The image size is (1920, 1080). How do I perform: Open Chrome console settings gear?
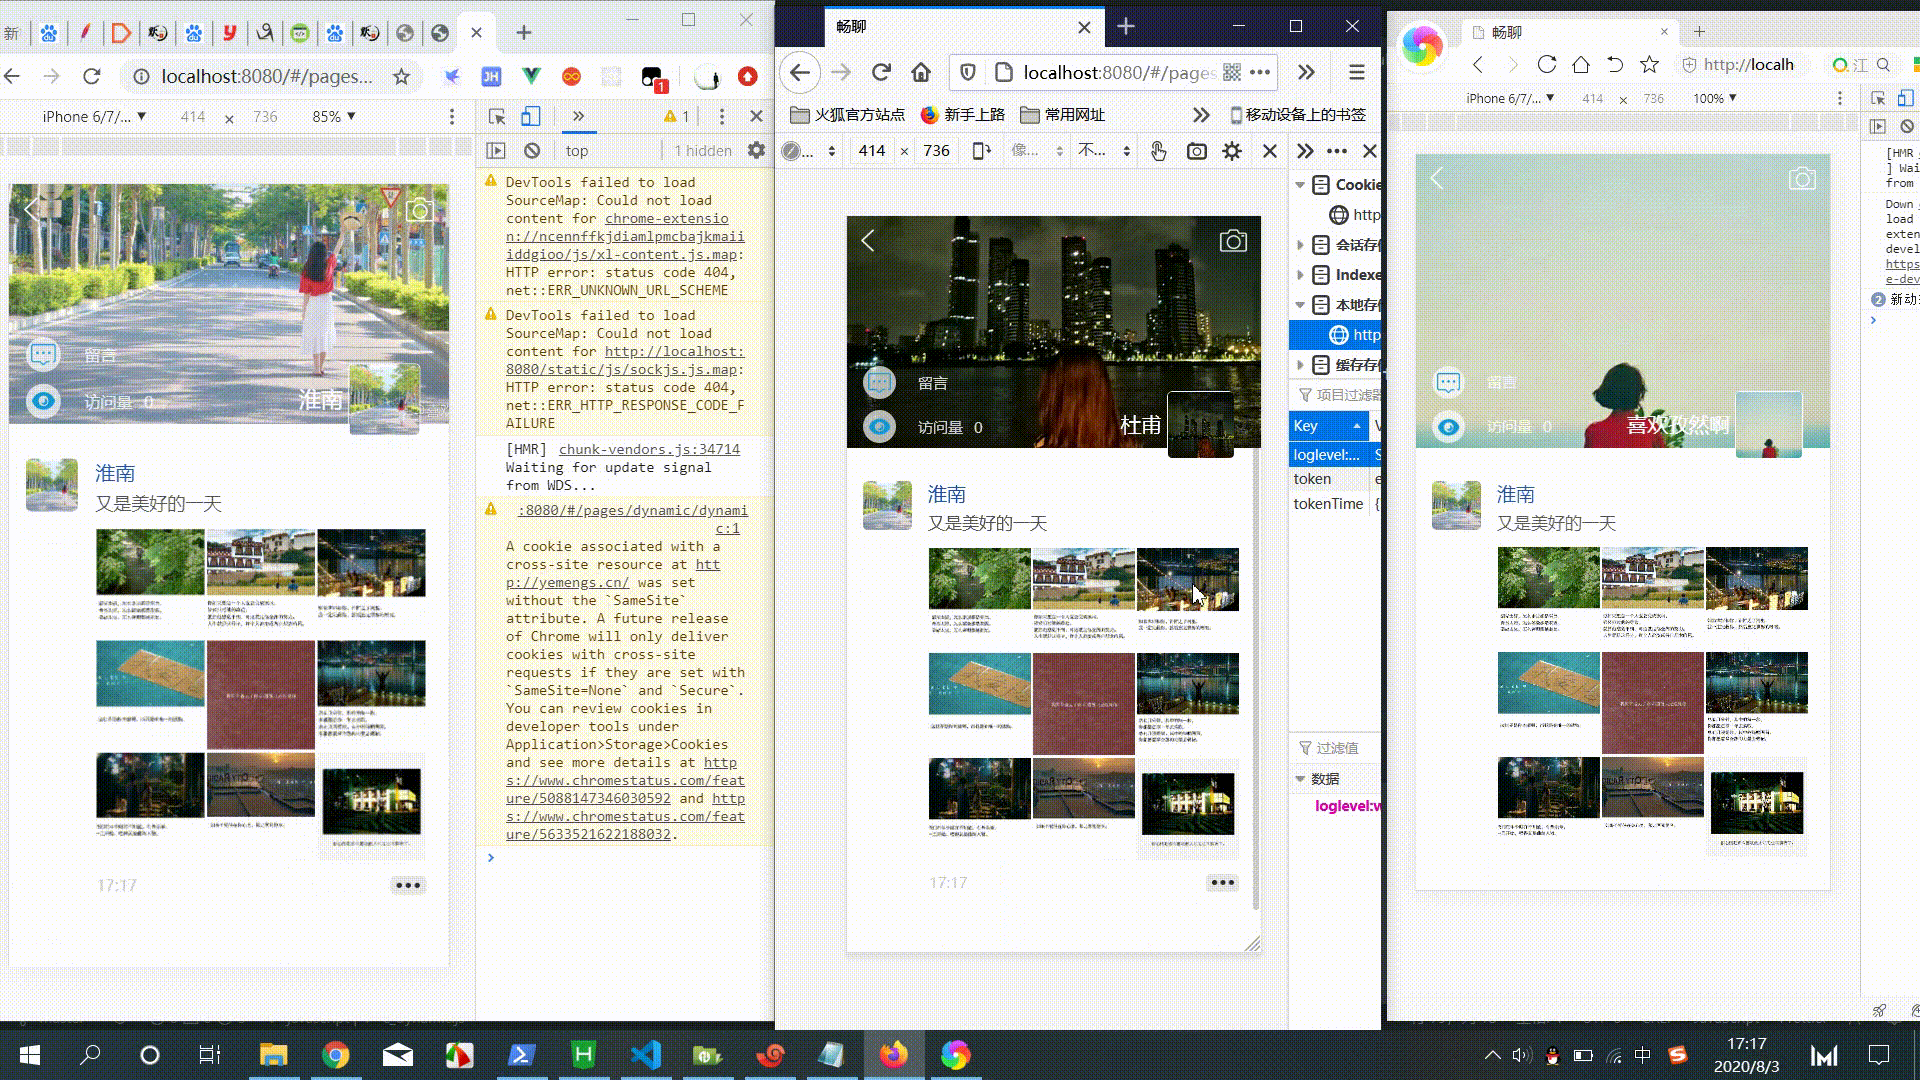(756, 151)
